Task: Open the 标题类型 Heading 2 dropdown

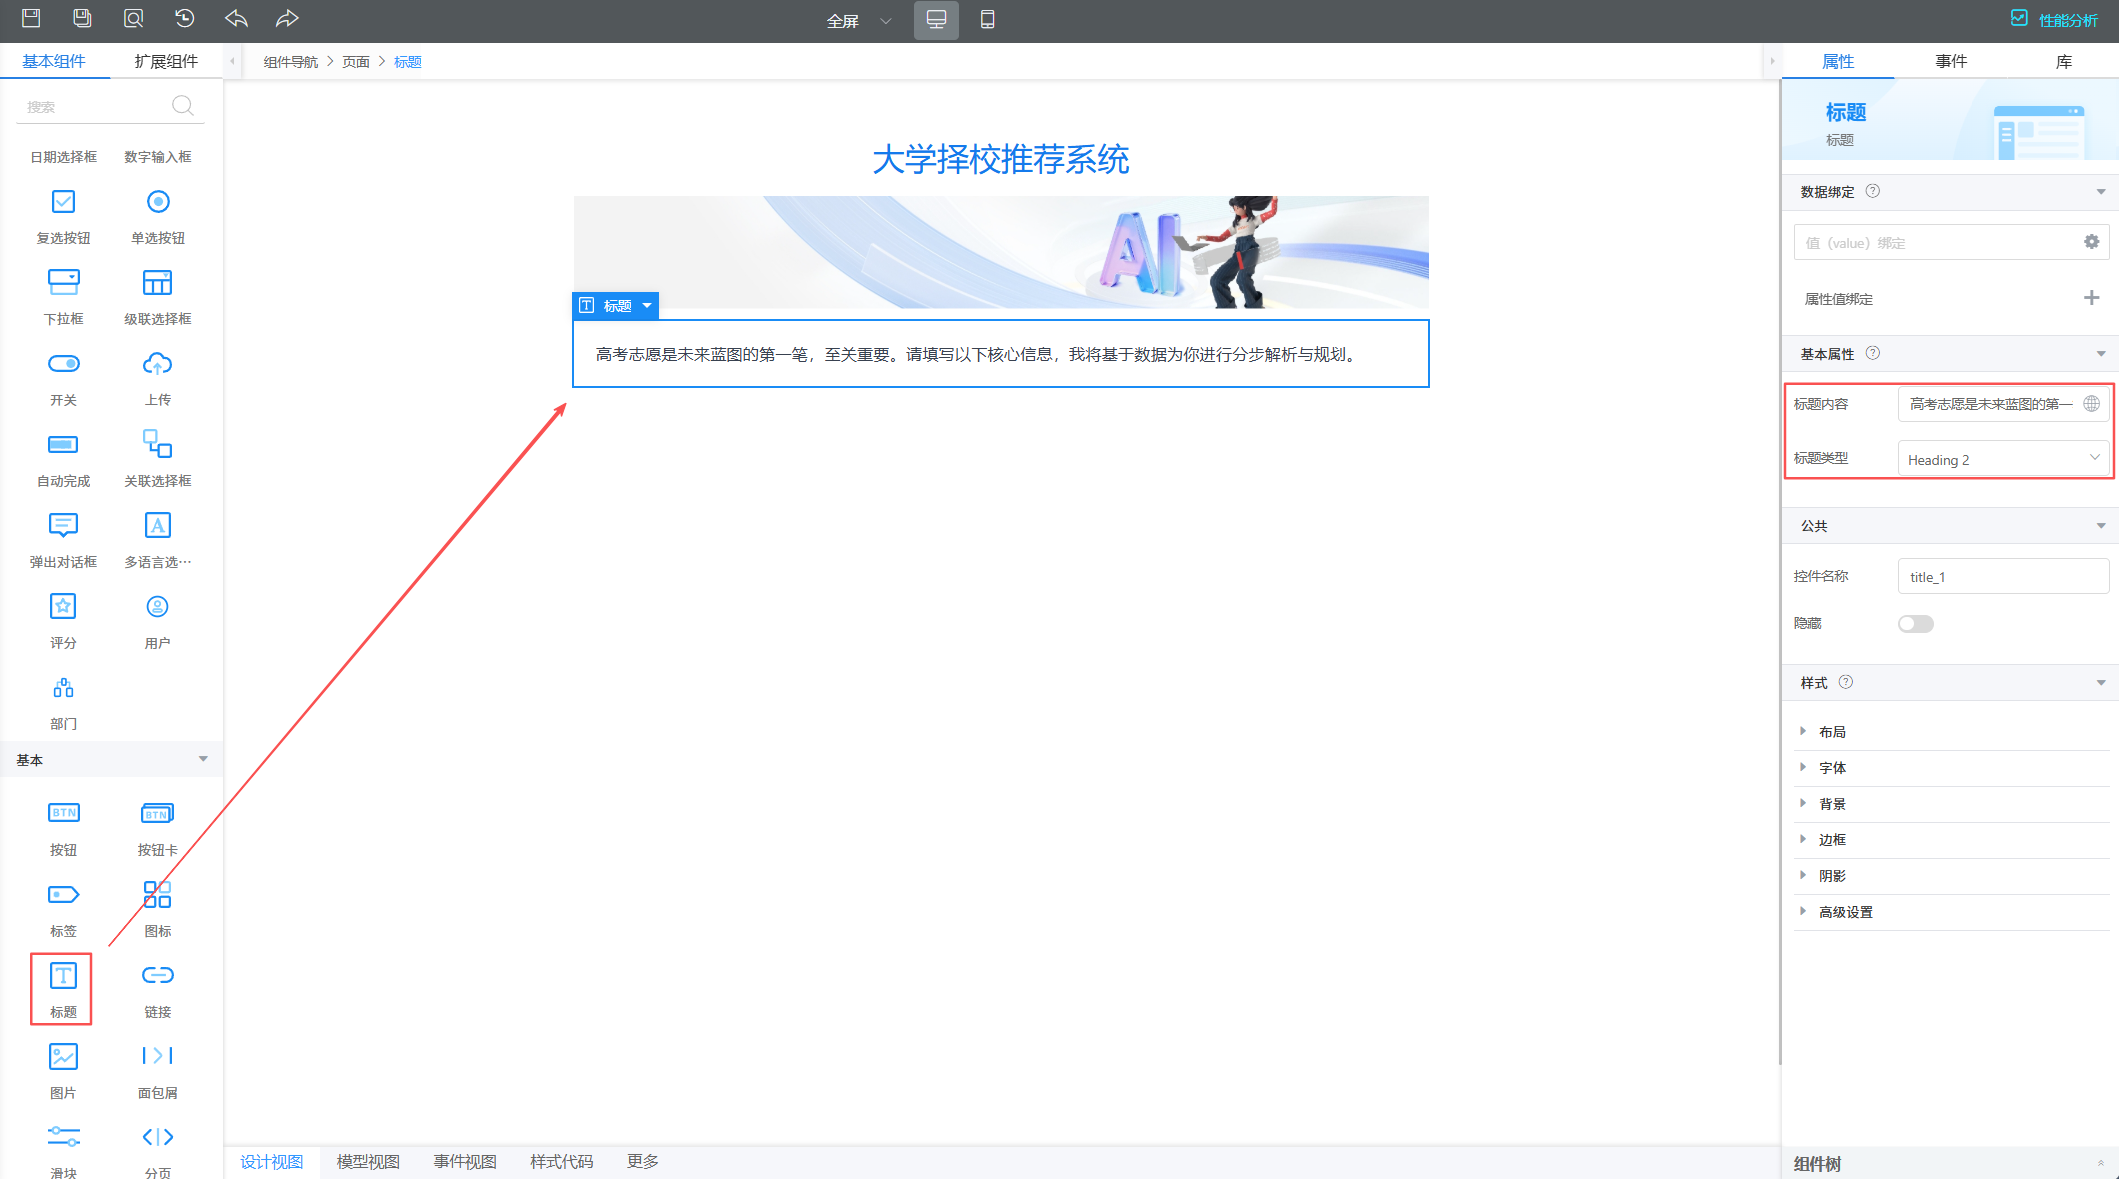Action: pos(2003,459)
